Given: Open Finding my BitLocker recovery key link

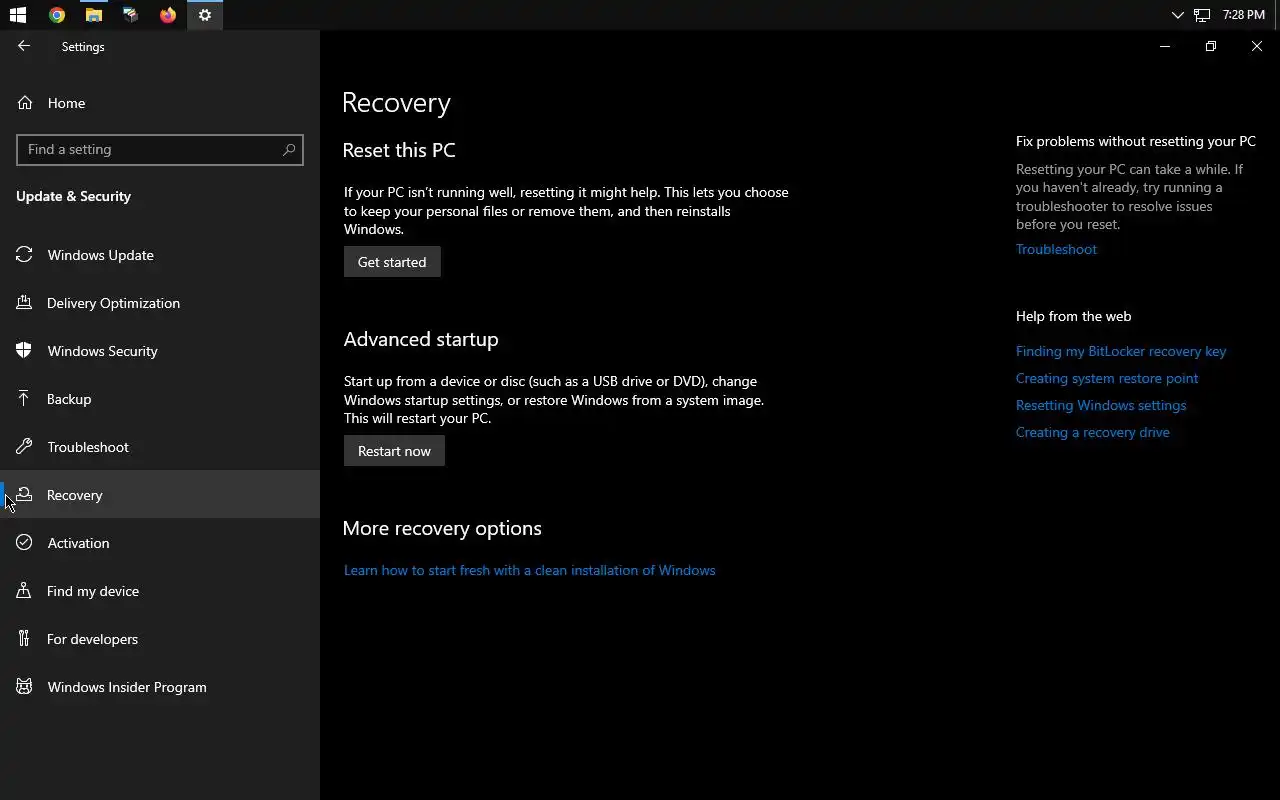Looking at the screenshot, I should coord(1121,351).
